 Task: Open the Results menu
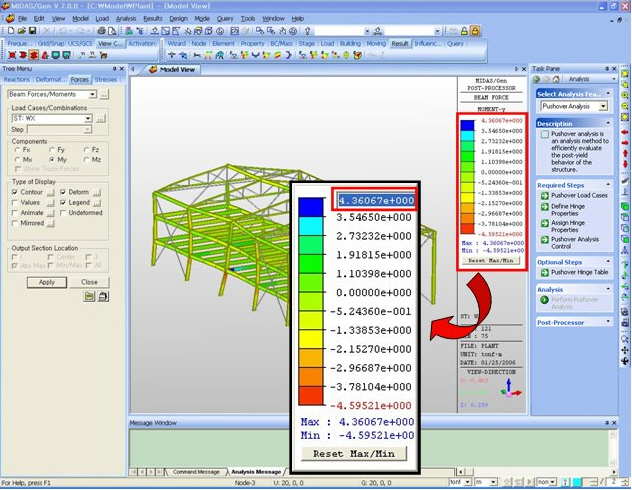tap(152, 18)
